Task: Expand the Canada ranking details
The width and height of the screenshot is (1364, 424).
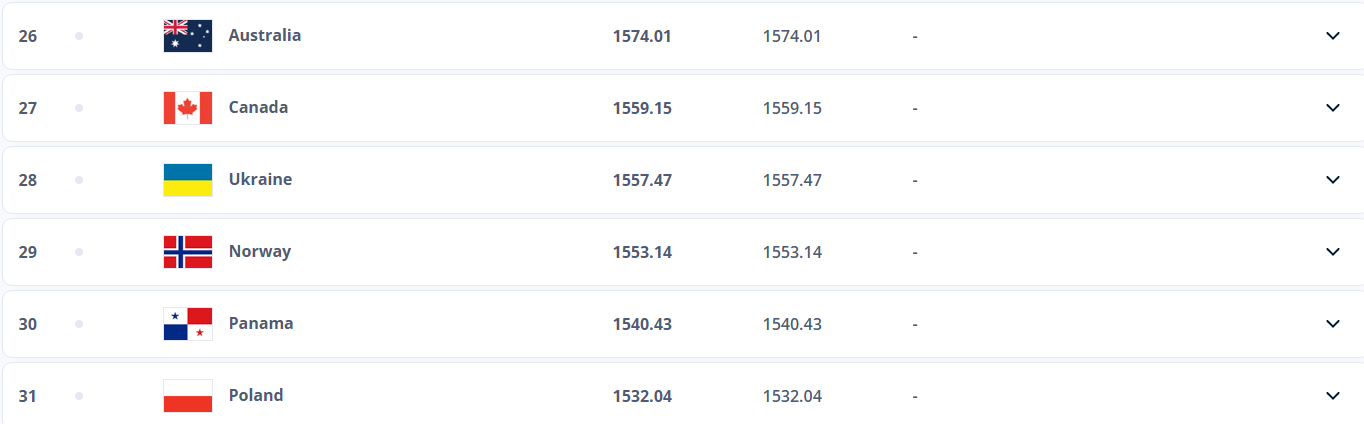Action: point(1332,108)
